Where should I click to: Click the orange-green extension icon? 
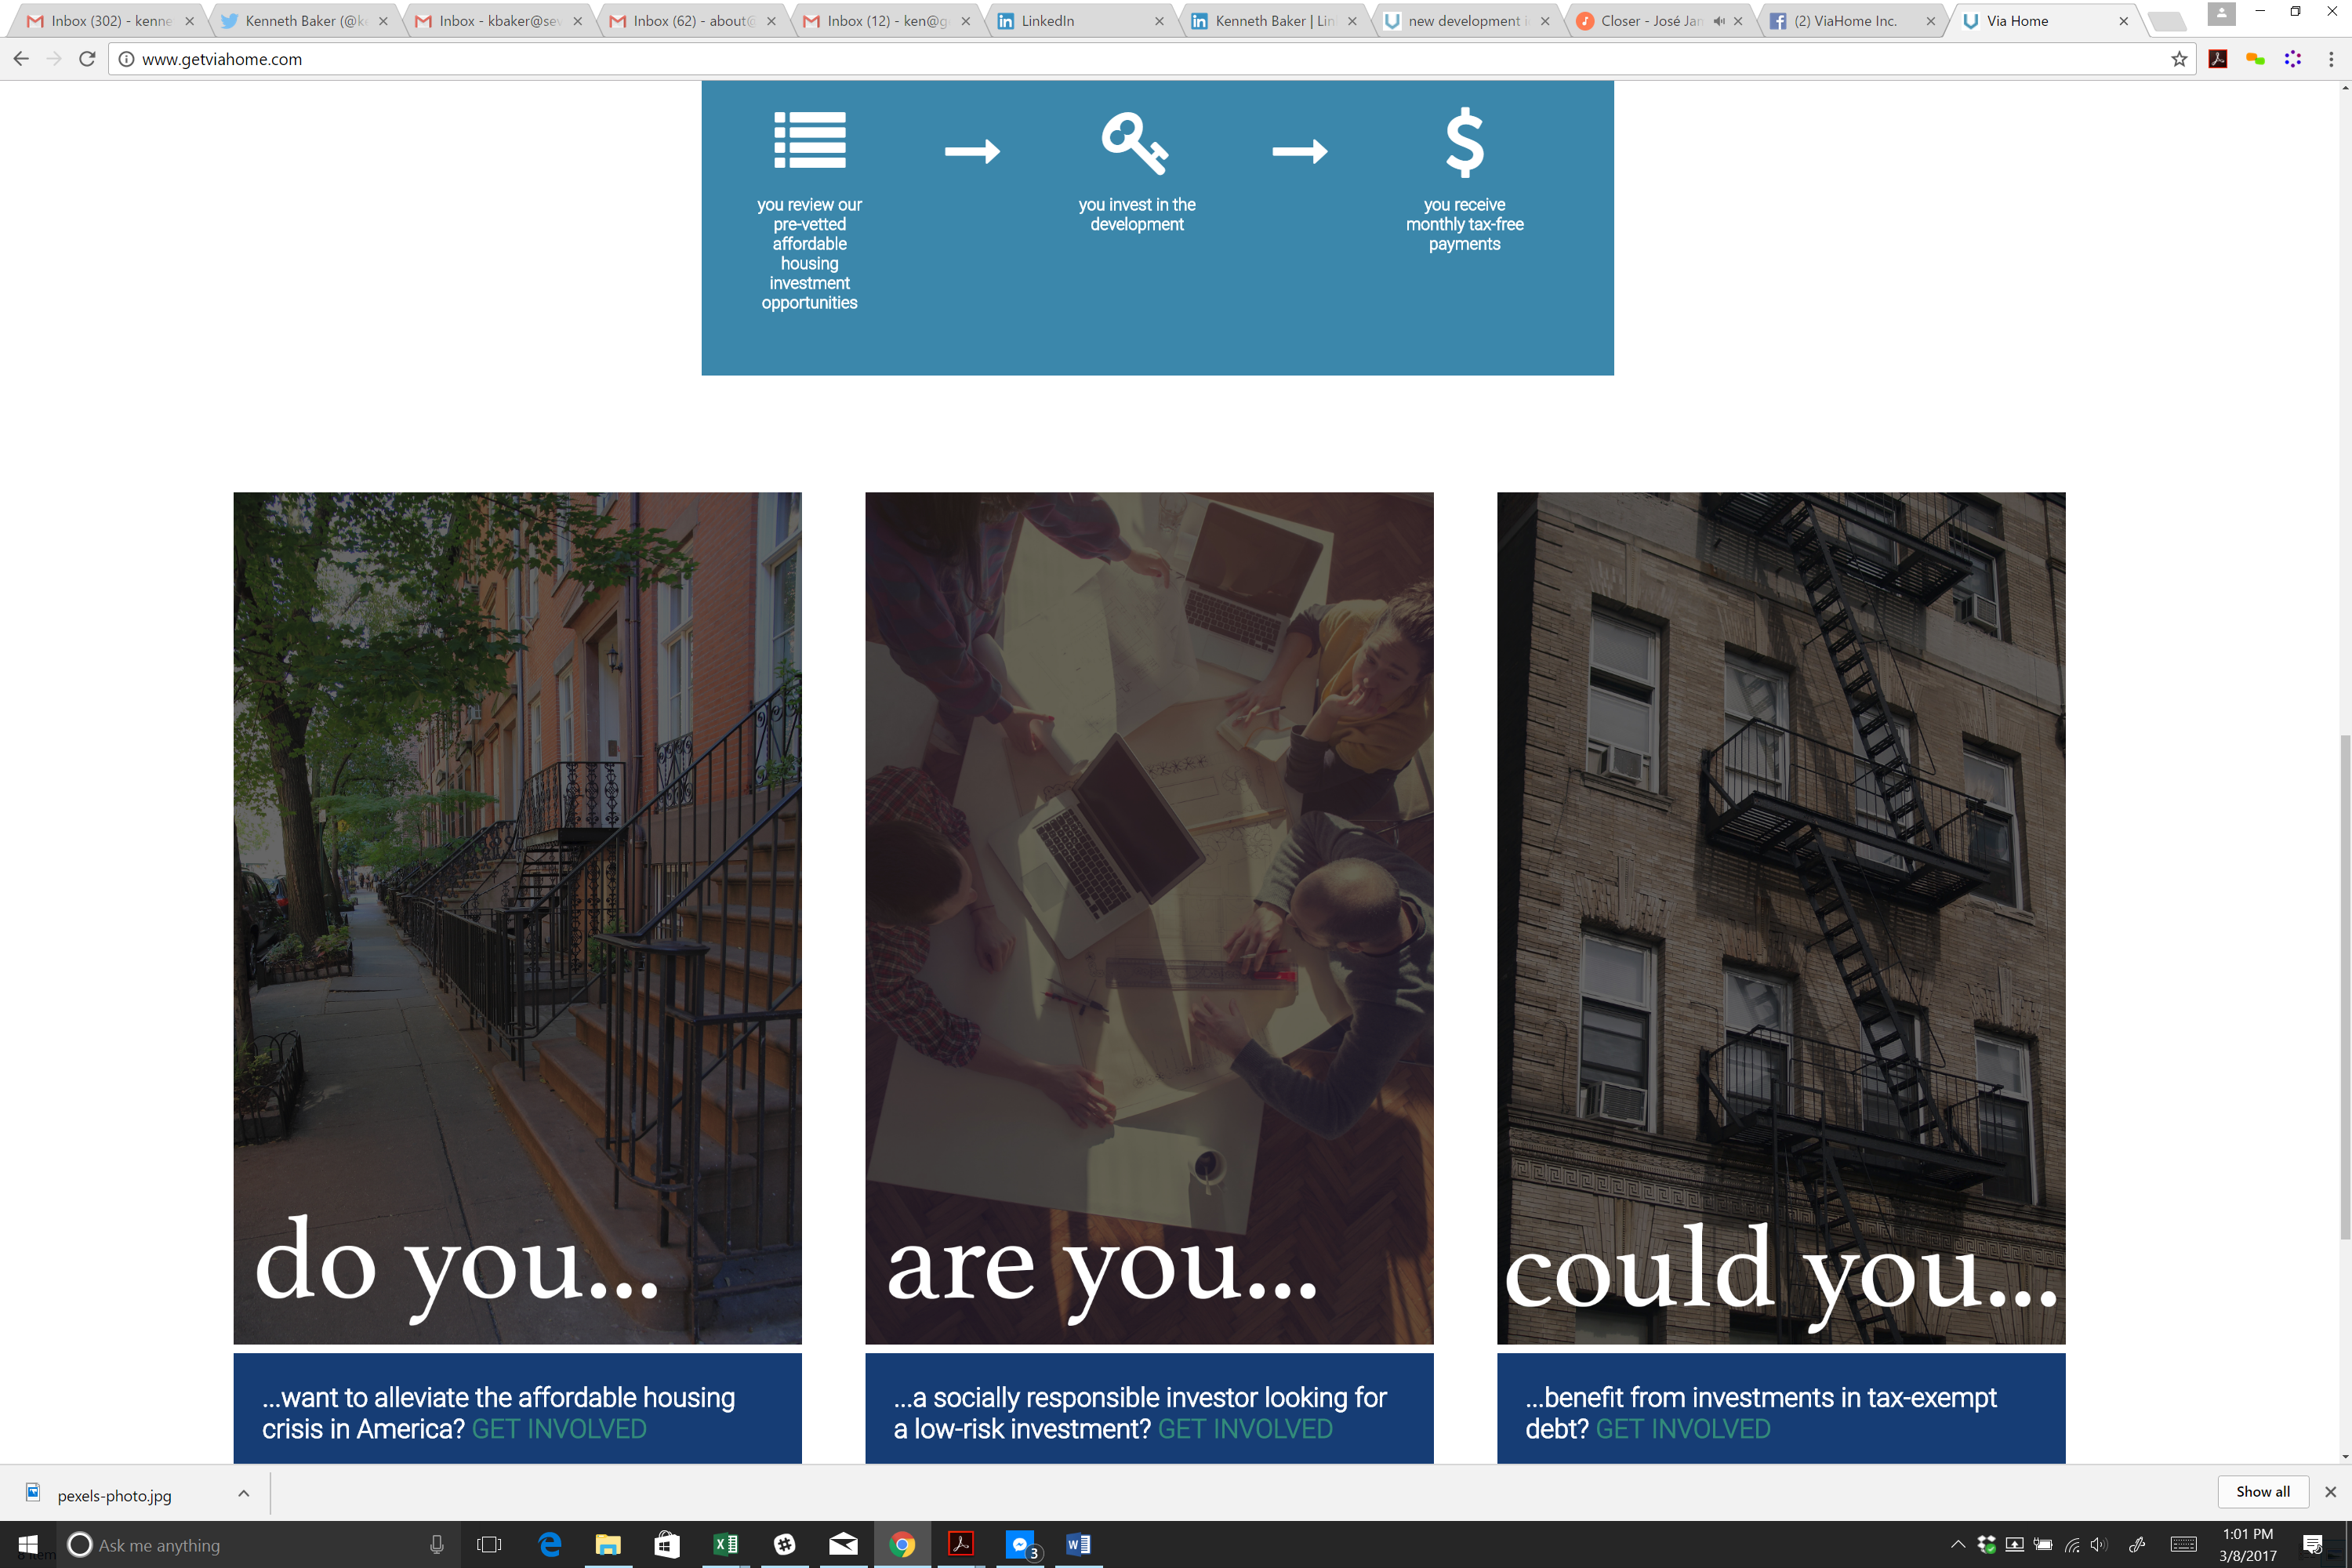coord(2255,59)
